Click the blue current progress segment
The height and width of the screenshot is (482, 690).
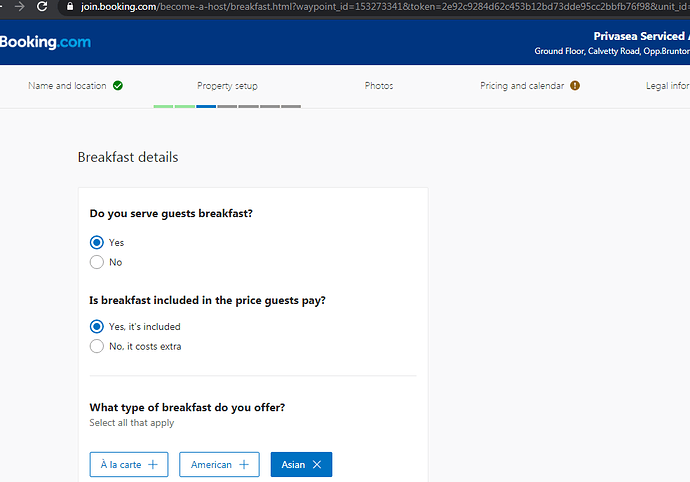(x=206, y=106)
